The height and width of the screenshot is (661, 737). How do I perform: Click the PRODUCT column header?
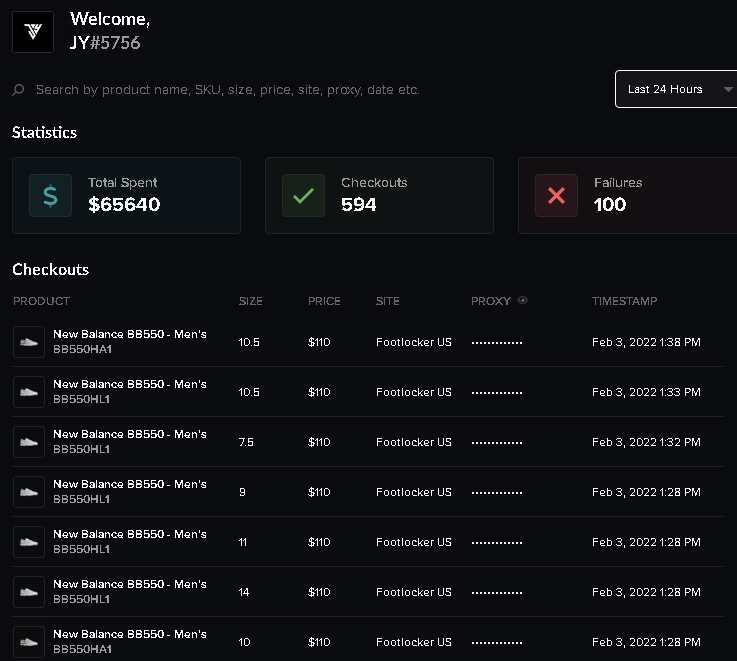[x=41, y=301]
